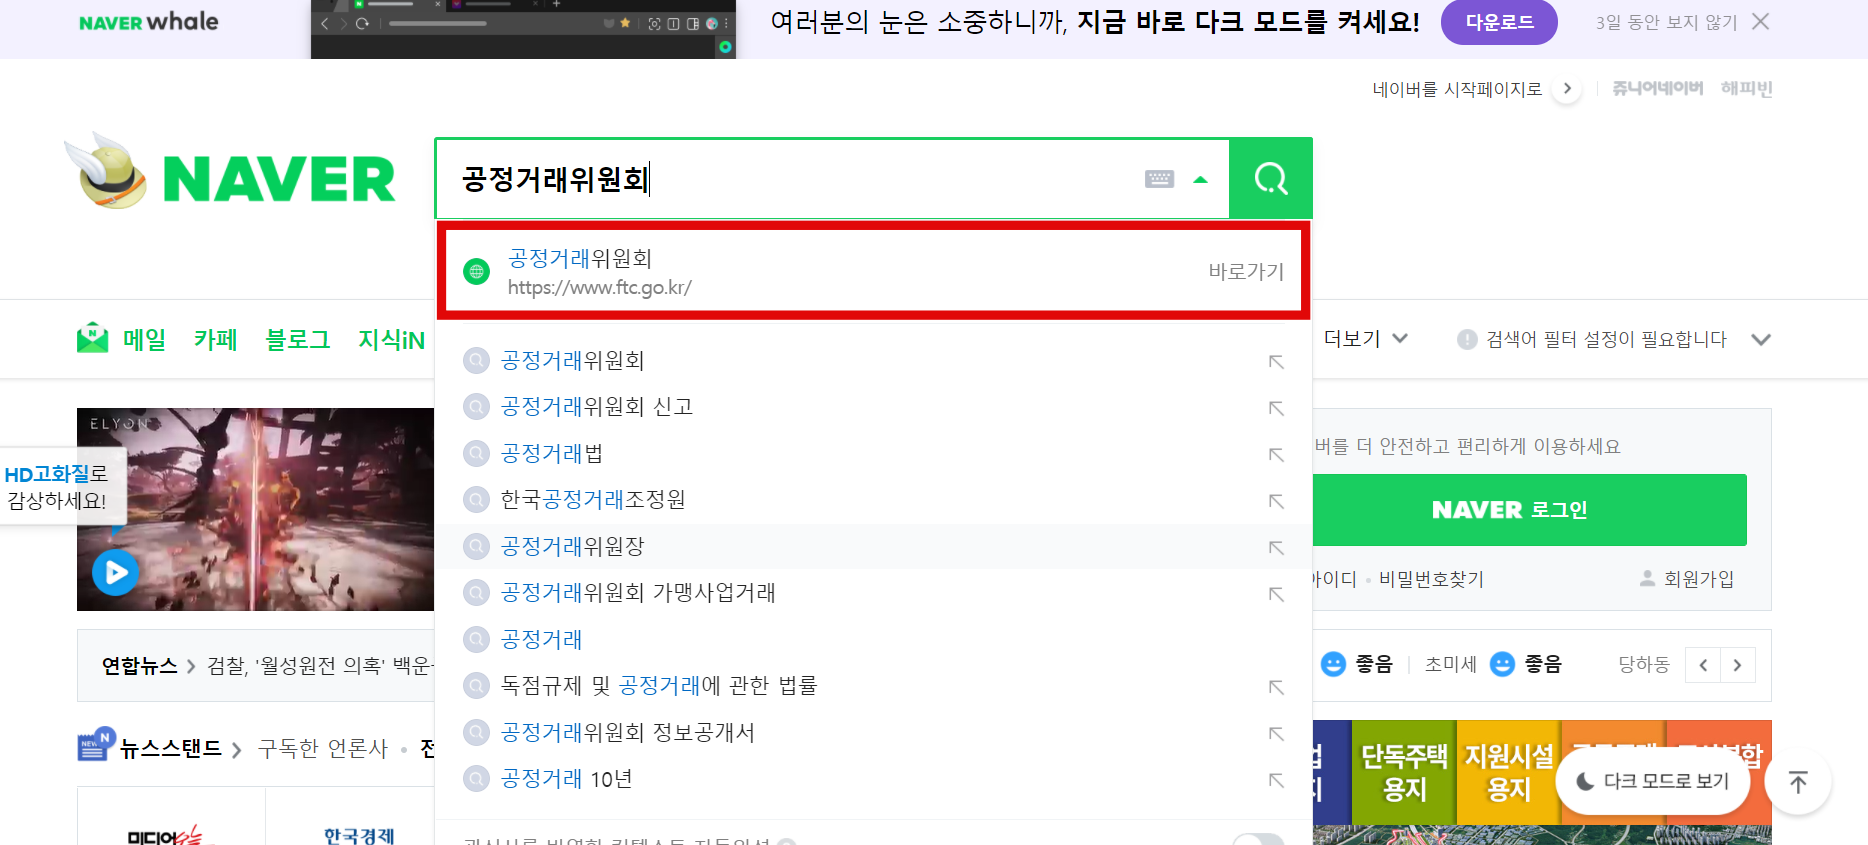Click the fill arrow for 공정거래위원회 신고 row

(1276, 408)
